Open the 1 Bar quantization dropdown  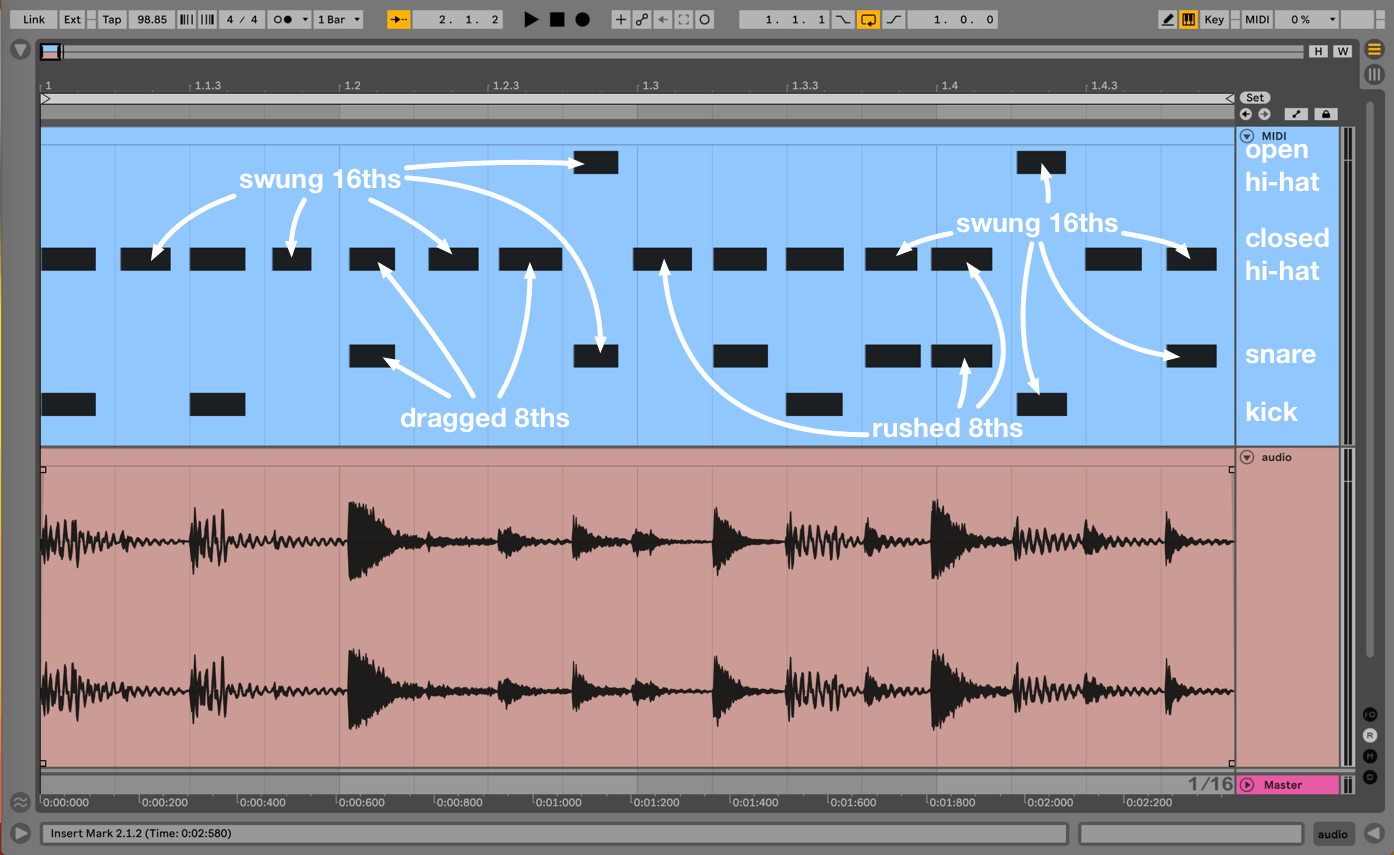[x=338, y=19]
